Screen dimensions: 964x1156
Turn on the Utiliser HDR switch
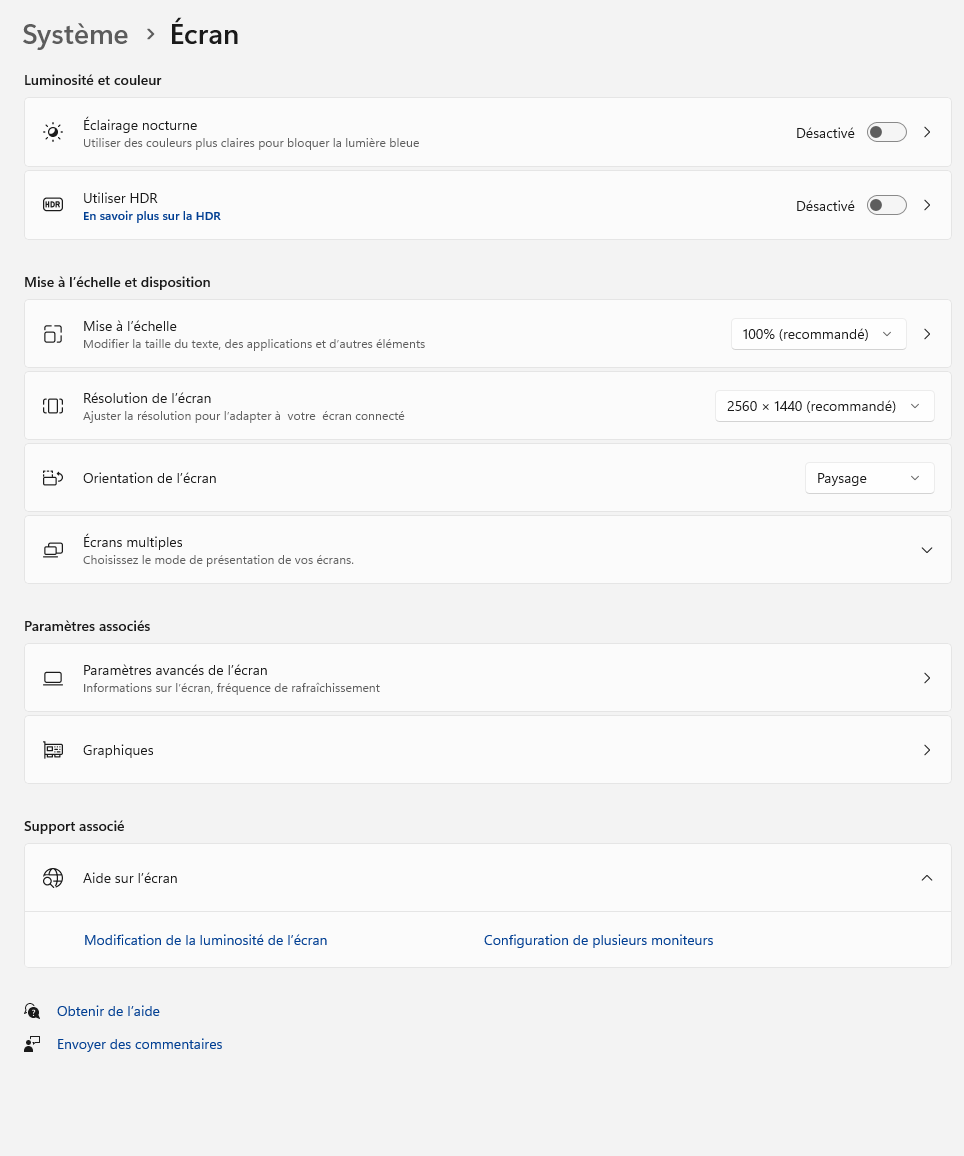(x=886, y=205)
